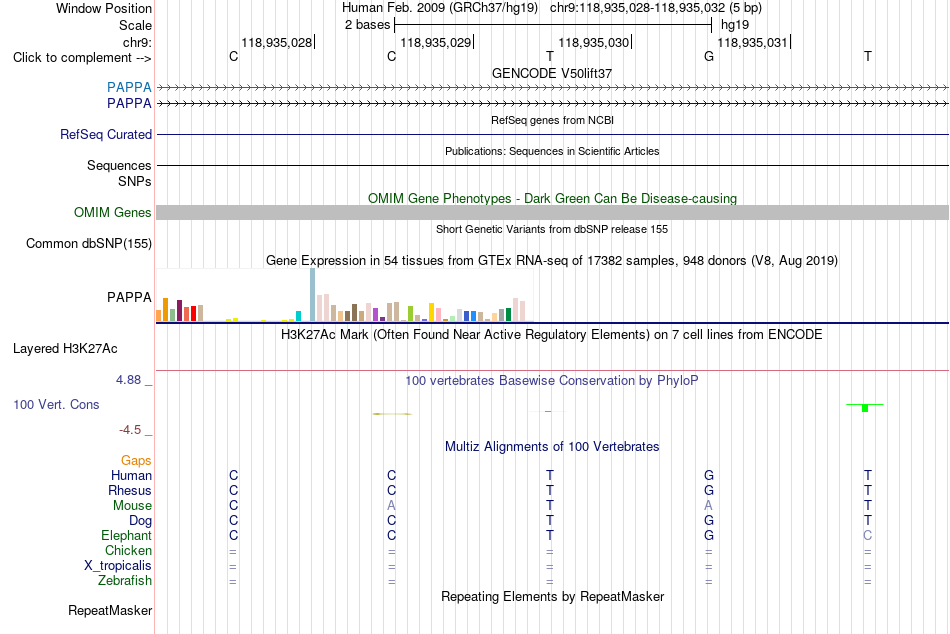This screenshot has width=950, height=634.
Task: Click the G in the Dog alignment row
Action: [709, 521]
